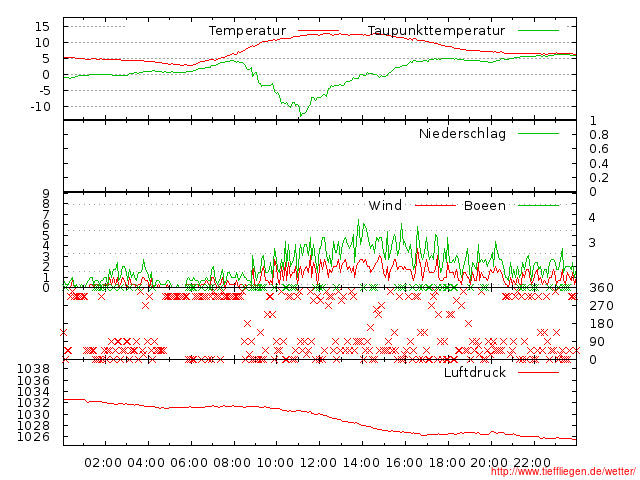This screenshot has width=640, height=480.
Task: Select the 270 wind direction axis value
Action: point(601,306)
